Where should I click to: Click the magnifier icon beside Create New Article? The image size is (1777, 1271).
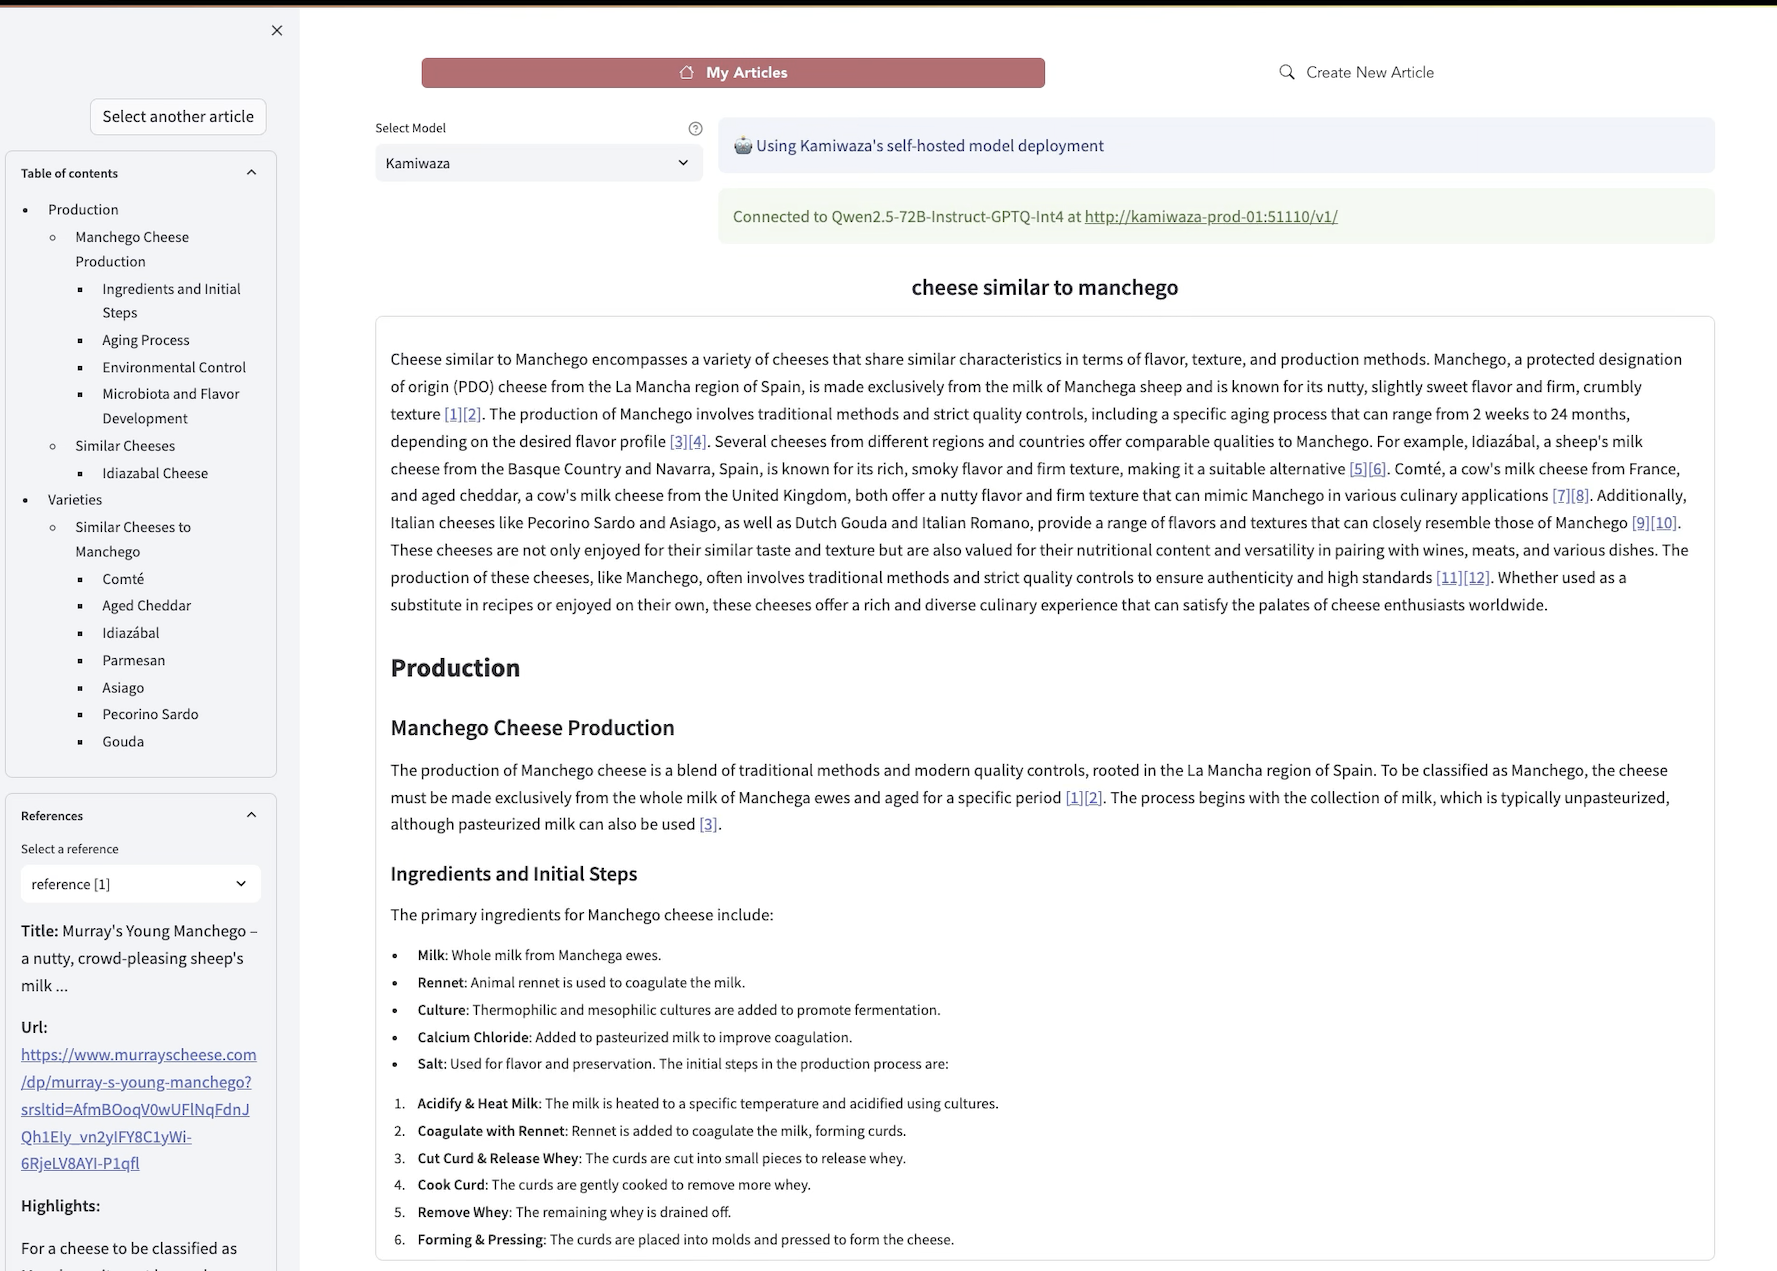click(x=1287, y=72)
